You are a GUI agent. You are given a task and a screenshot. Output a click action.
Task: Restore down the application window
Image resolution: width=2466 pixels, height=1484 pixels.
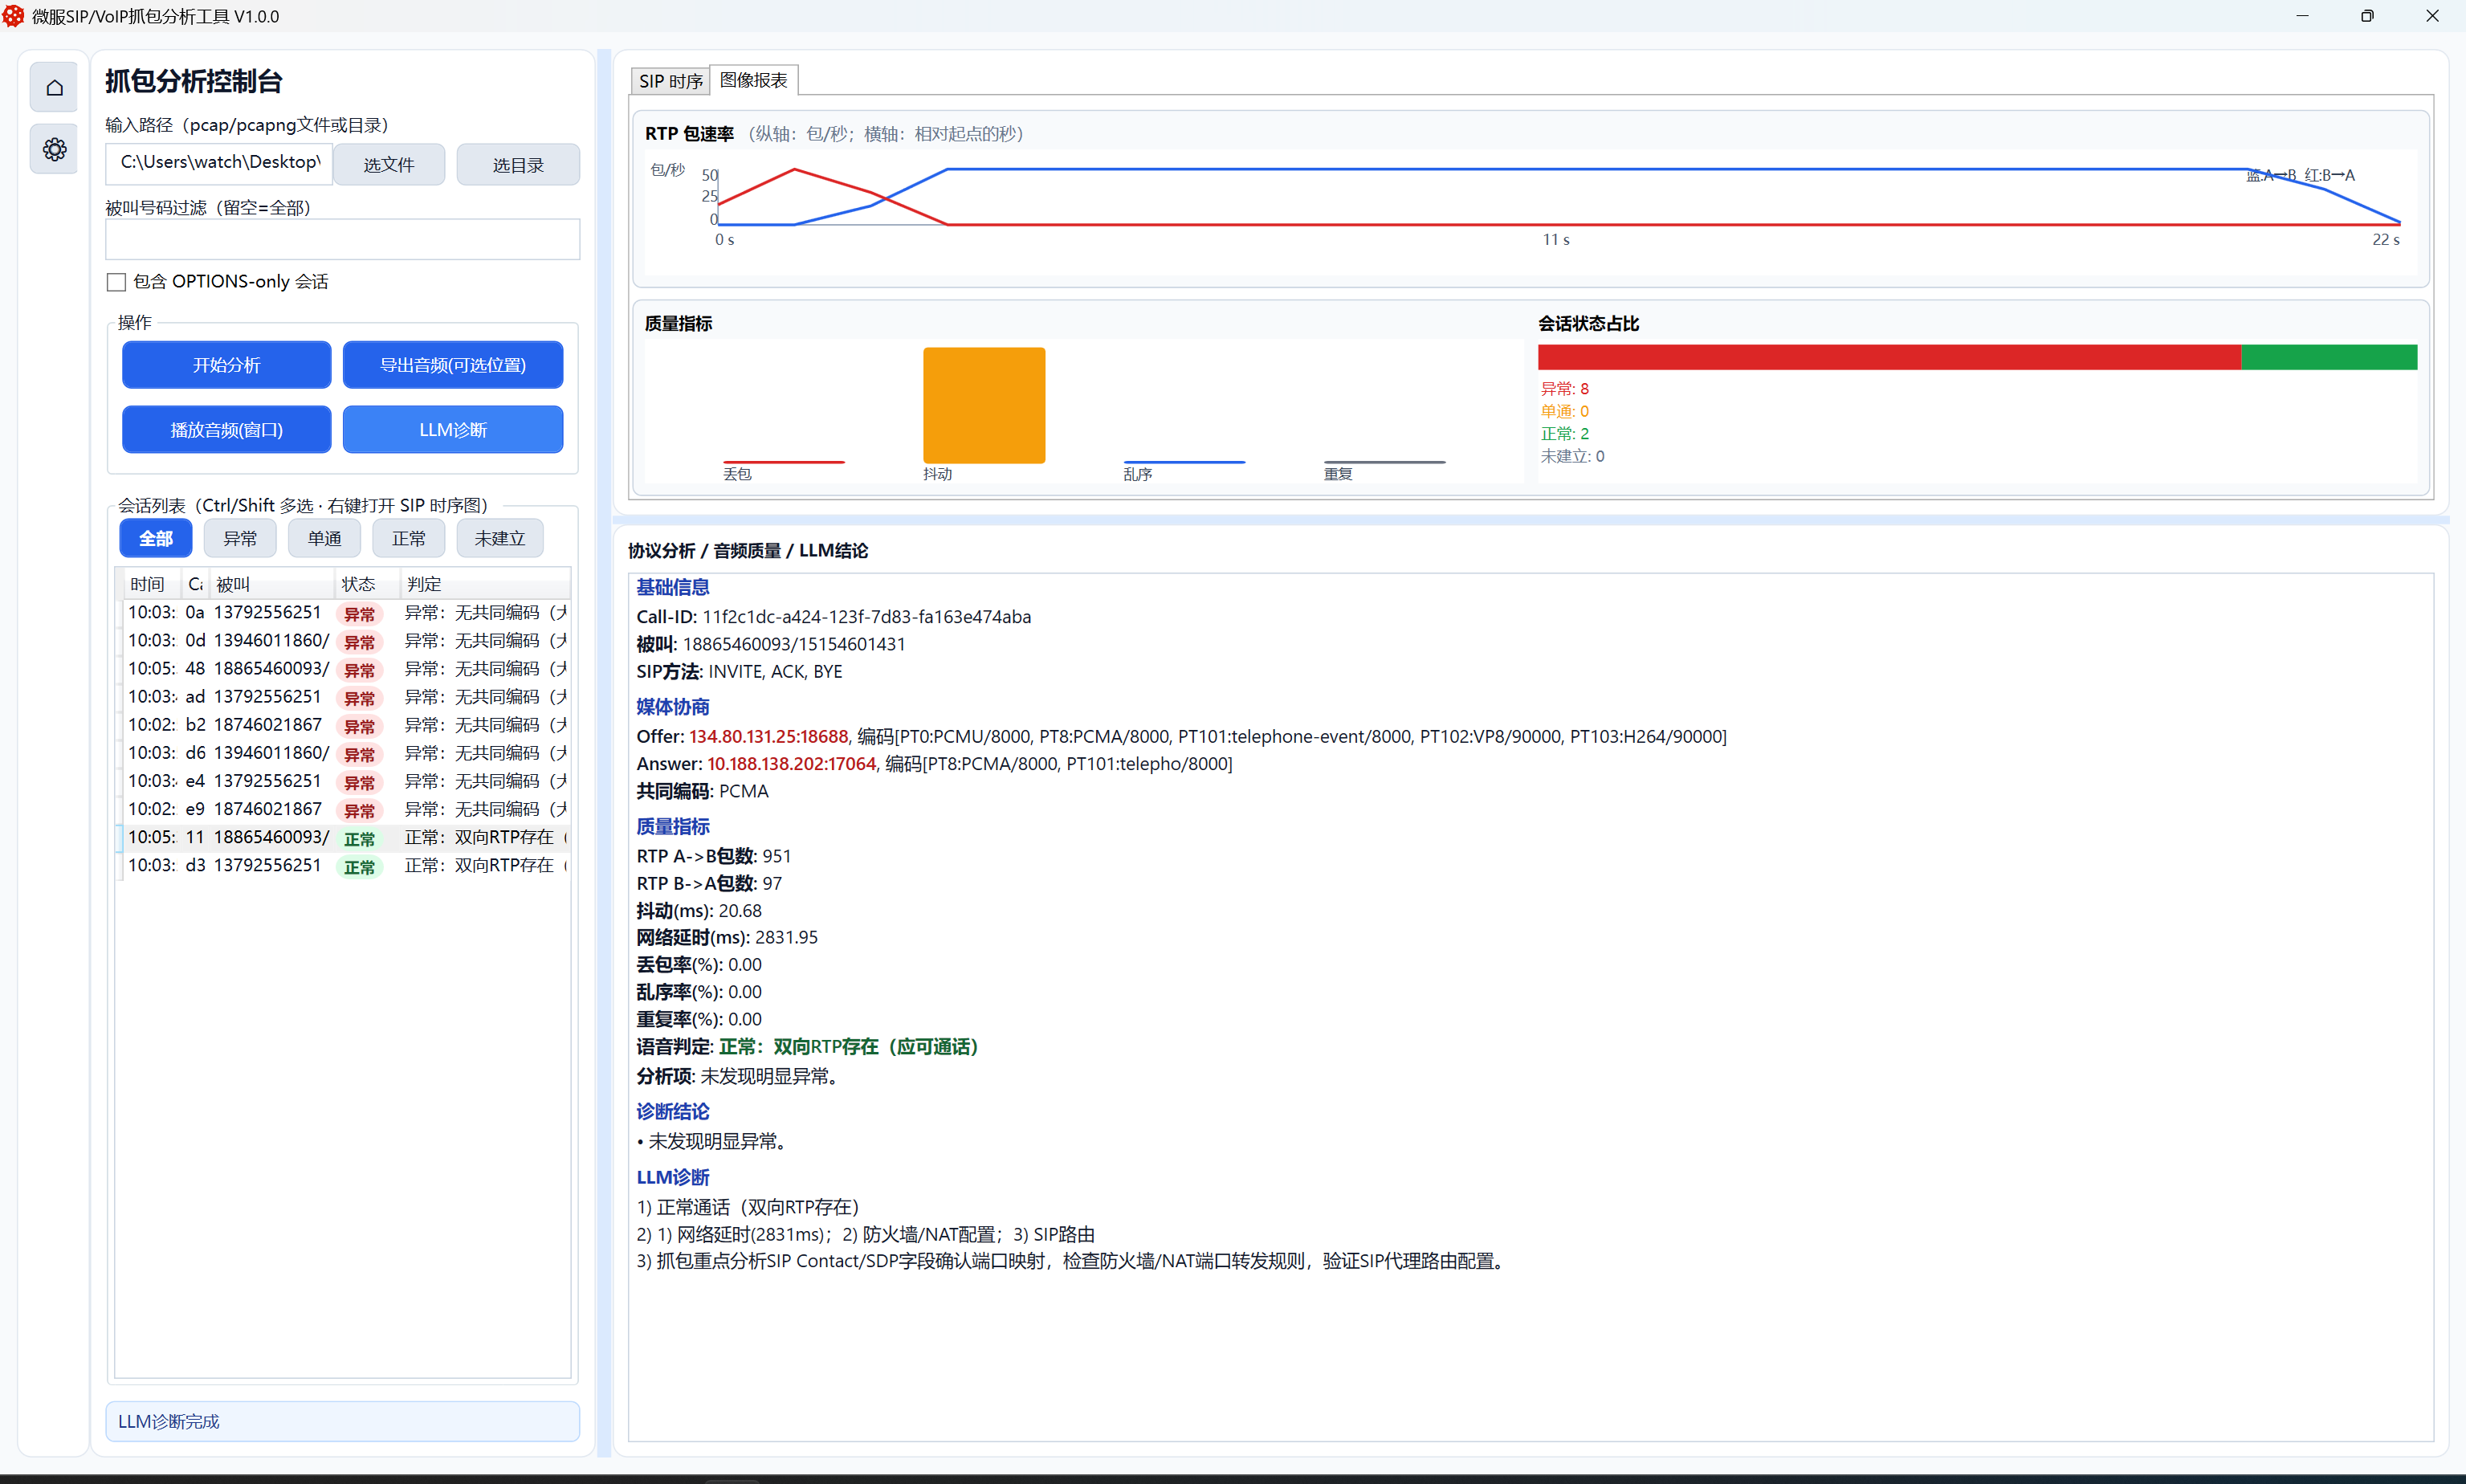2366,16
